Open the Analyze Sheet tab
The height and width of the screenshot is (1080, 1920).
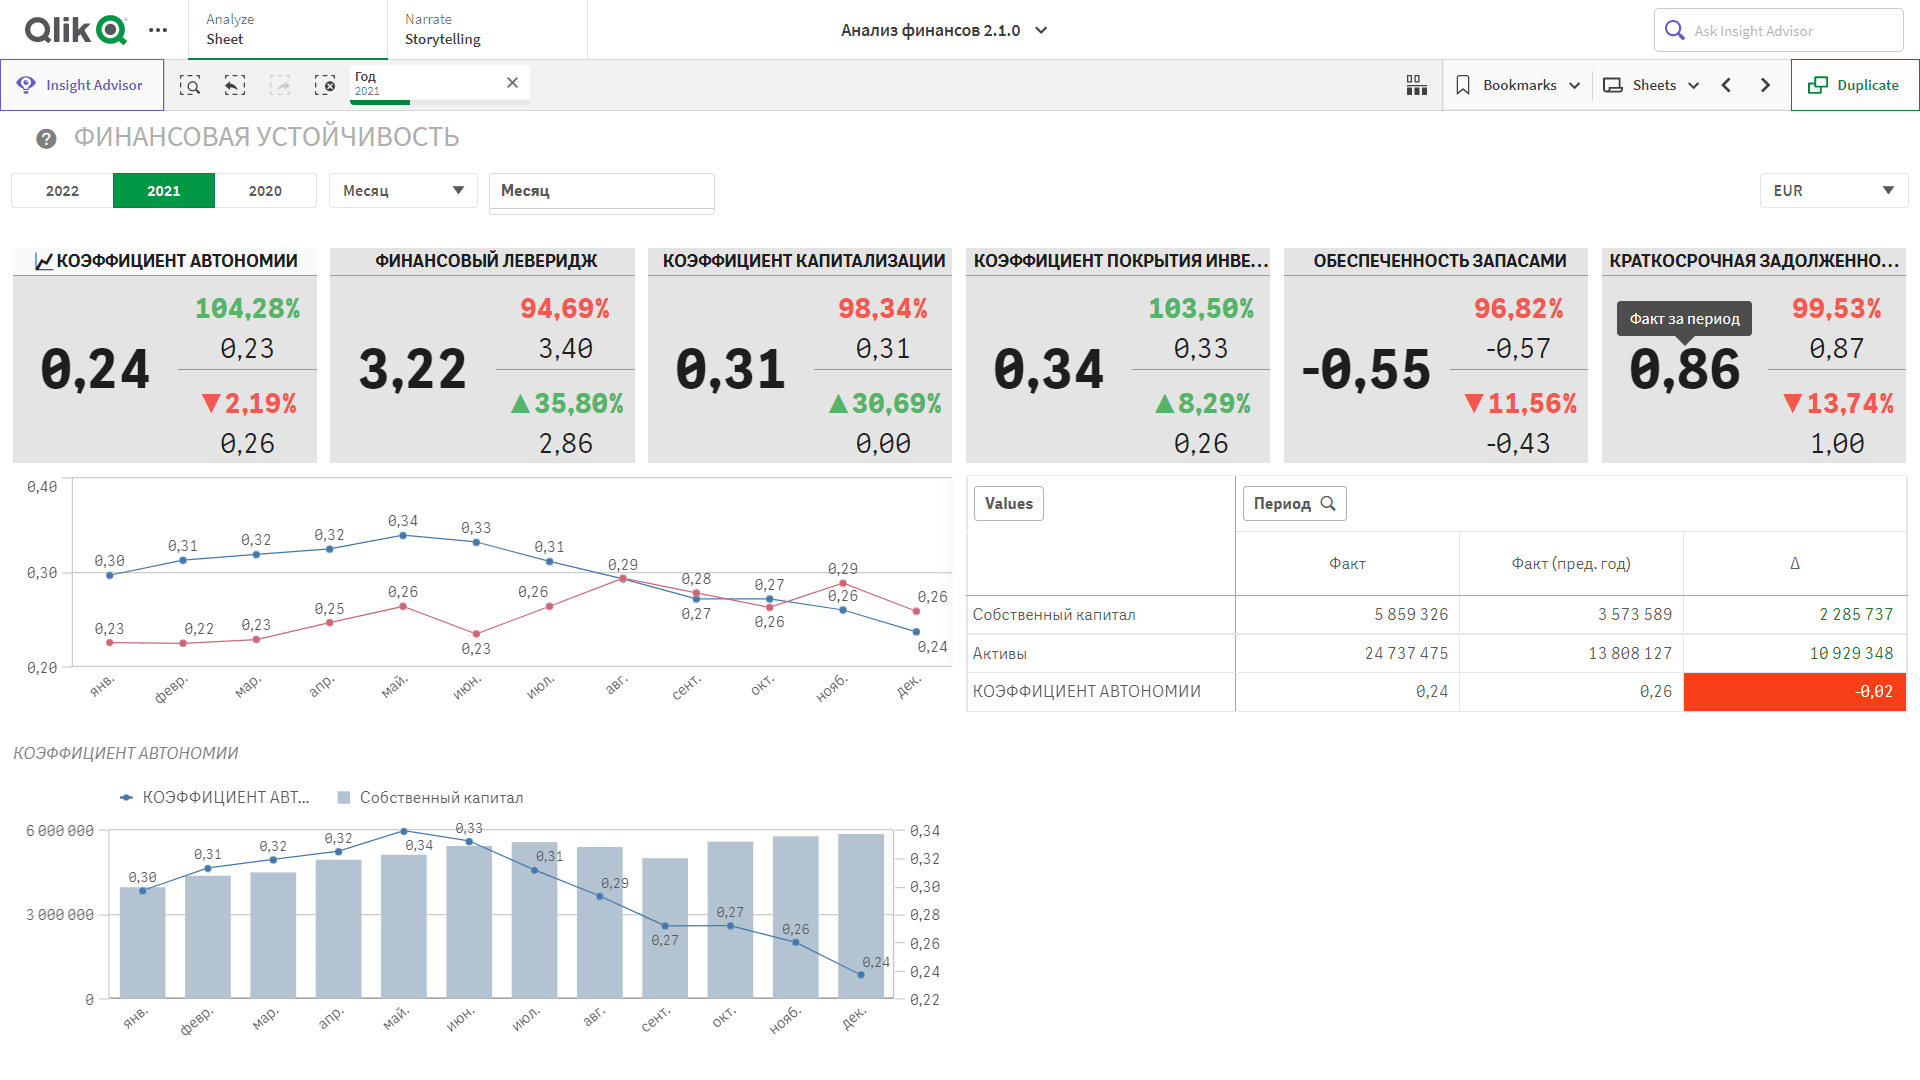287,30
